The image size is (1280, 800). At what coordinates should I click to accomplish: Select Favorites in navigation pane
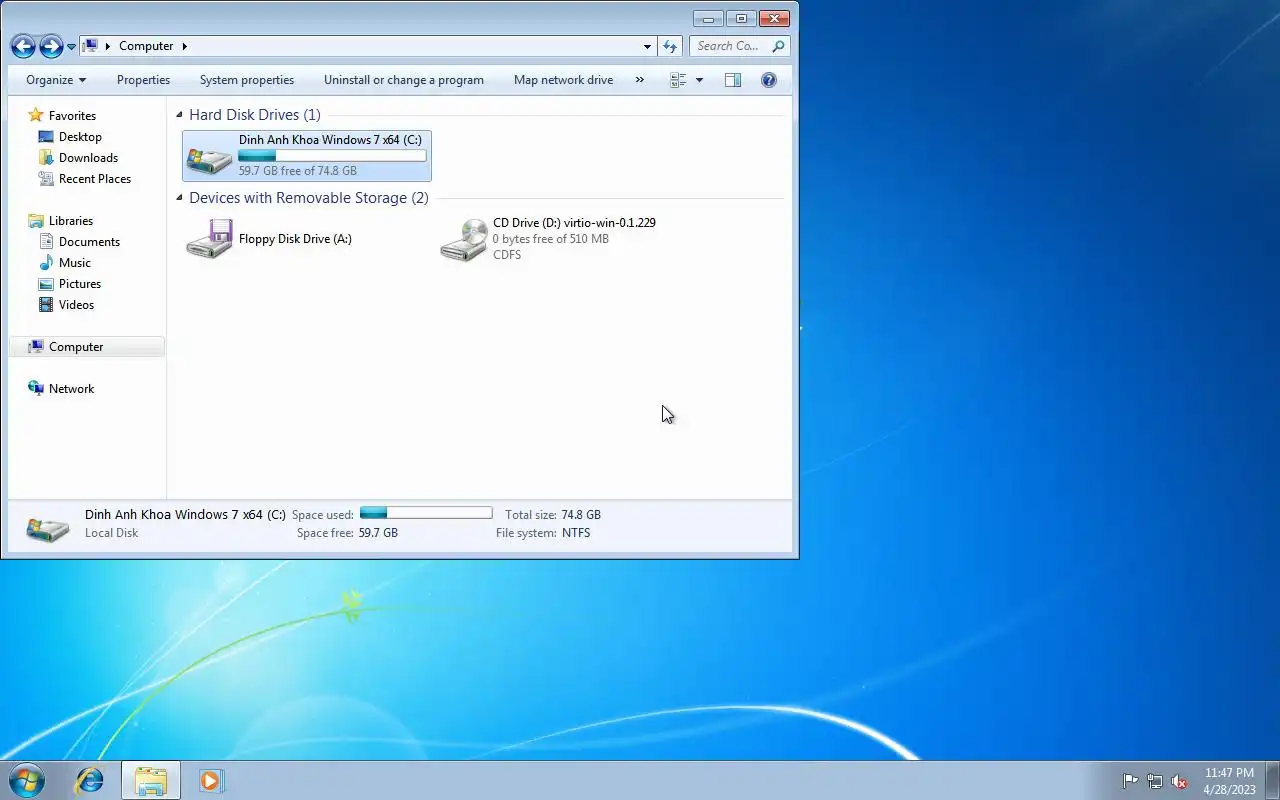72,116
